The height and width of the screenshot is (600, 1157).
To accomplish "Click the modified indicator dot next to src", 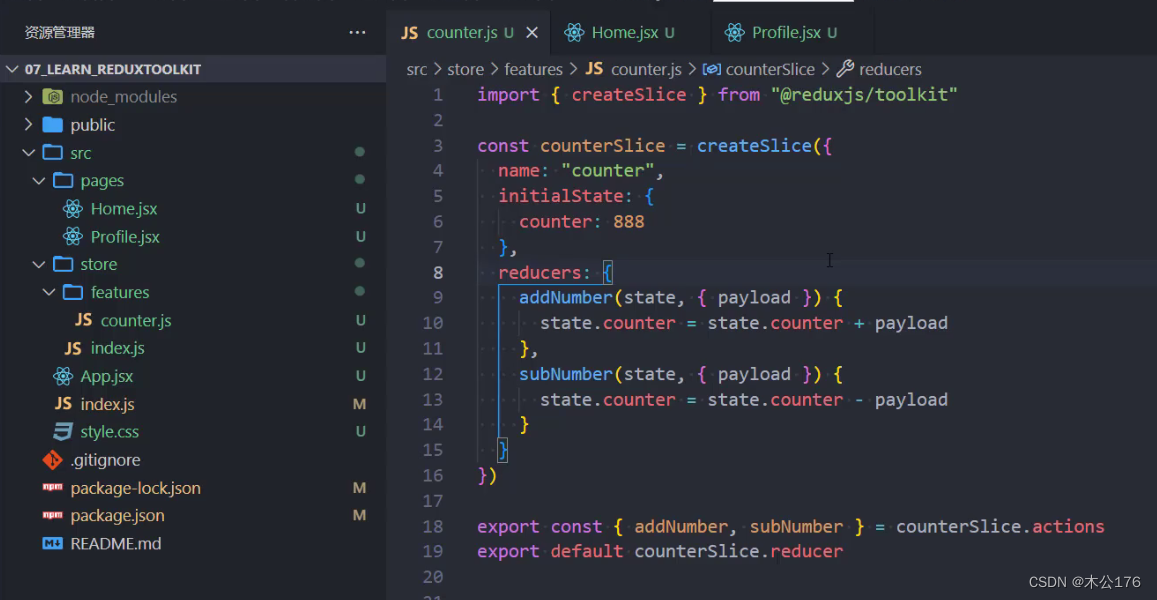I will 359,152.
